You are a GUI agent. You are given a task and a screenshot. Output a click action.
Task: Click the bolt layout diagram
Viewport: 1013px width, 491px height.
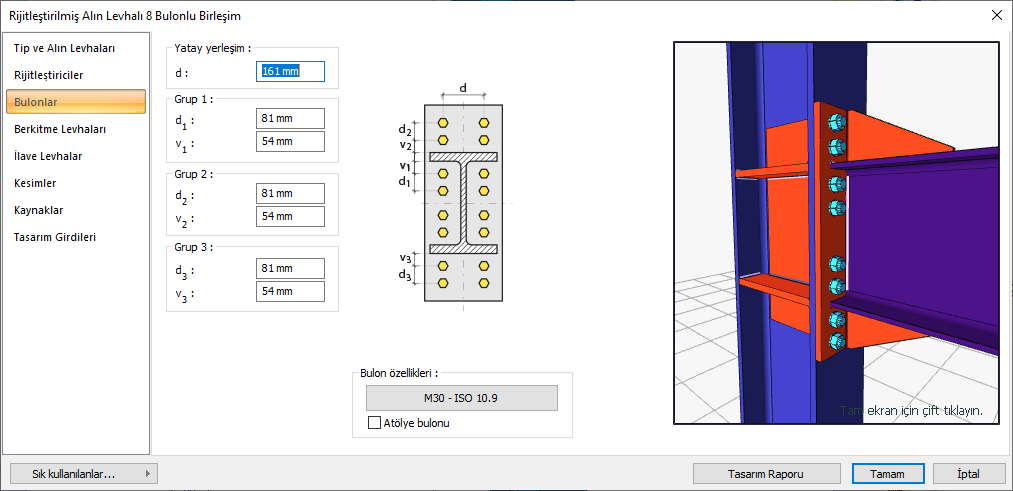[x=457, y=198]
